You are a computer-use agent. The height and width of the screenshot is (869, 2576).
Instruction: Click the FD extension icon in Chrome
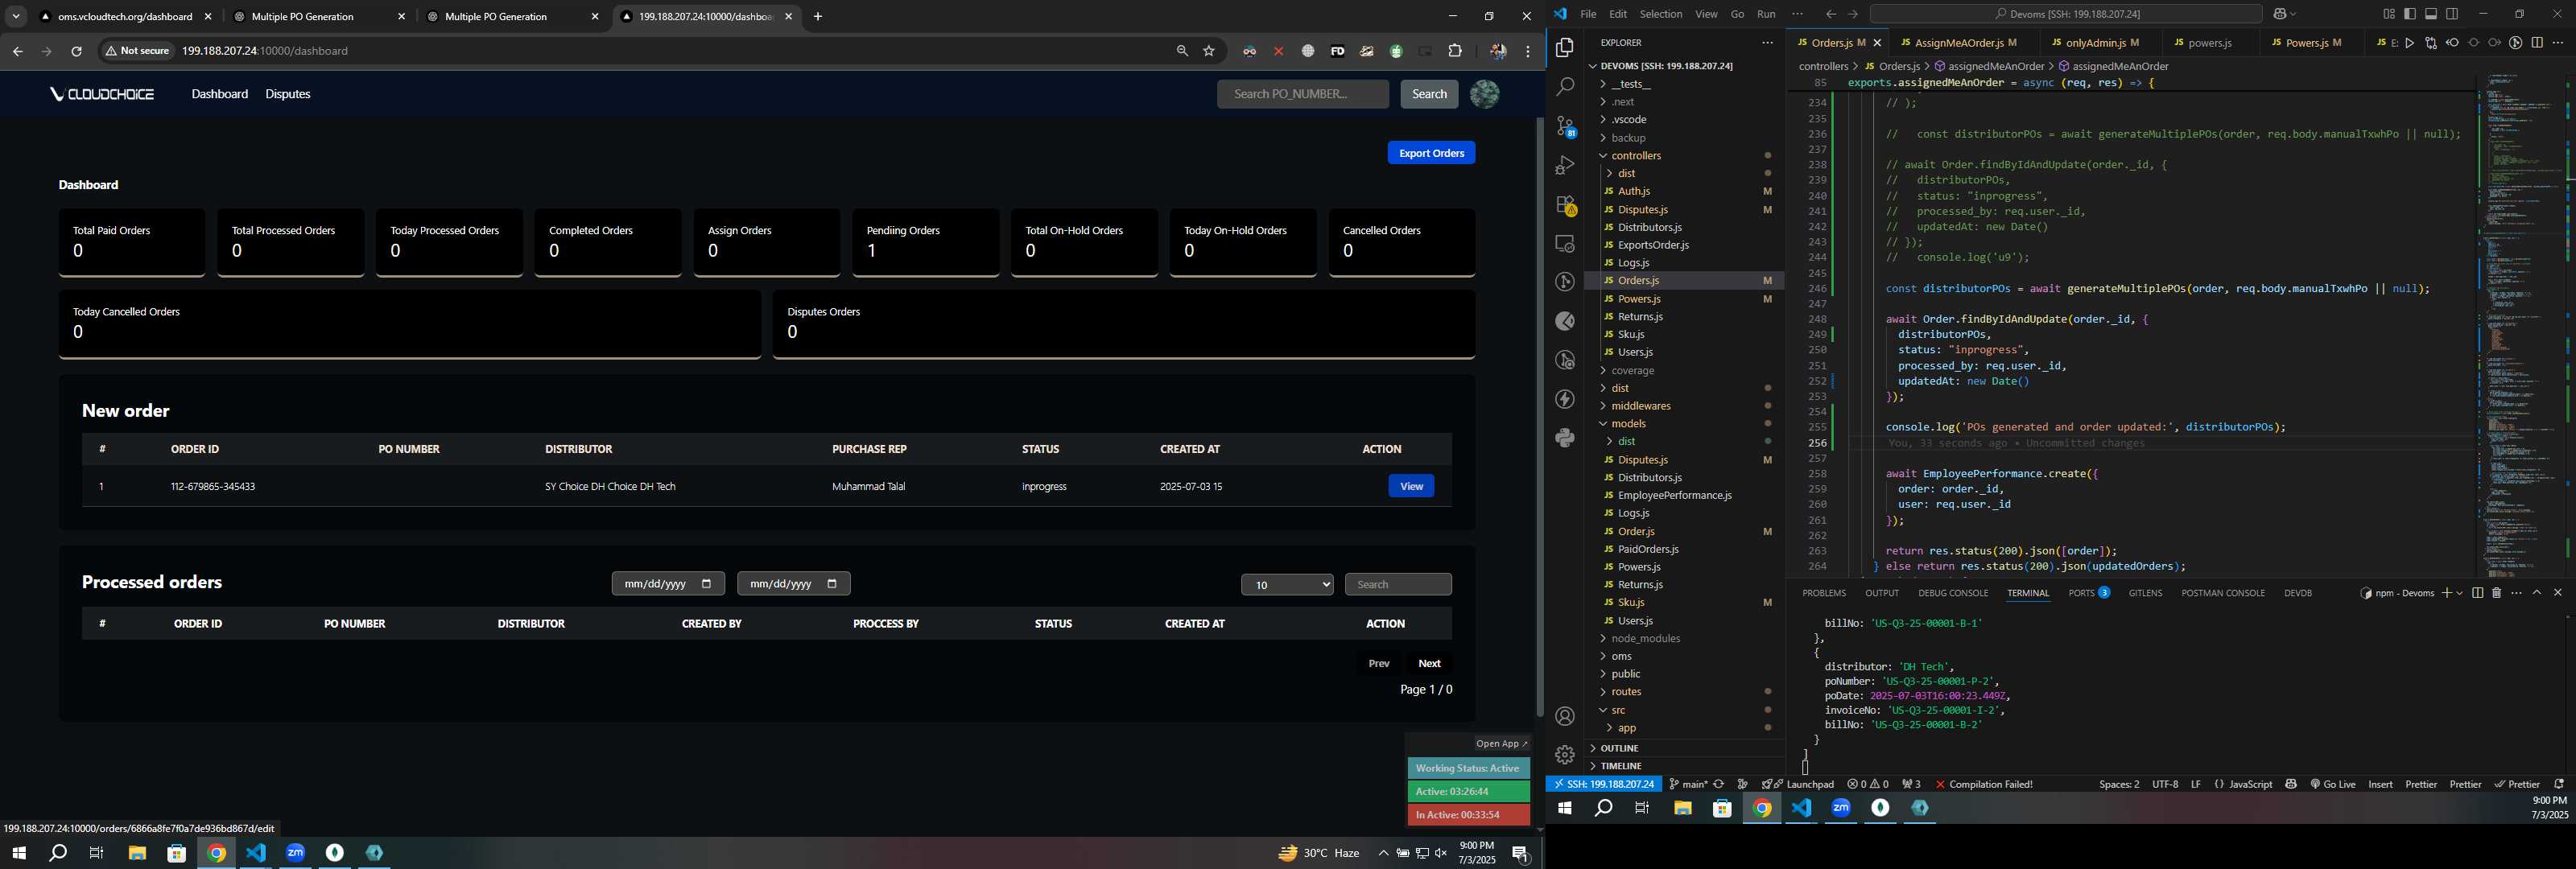1337,51
